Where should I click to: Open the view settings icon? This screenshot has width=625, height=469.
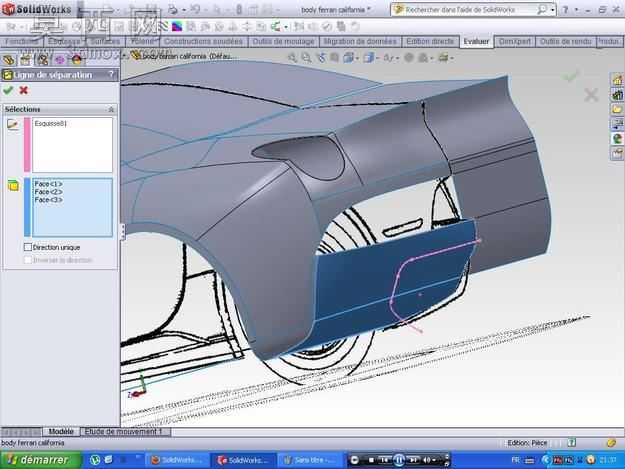click(x=443, y=58)
